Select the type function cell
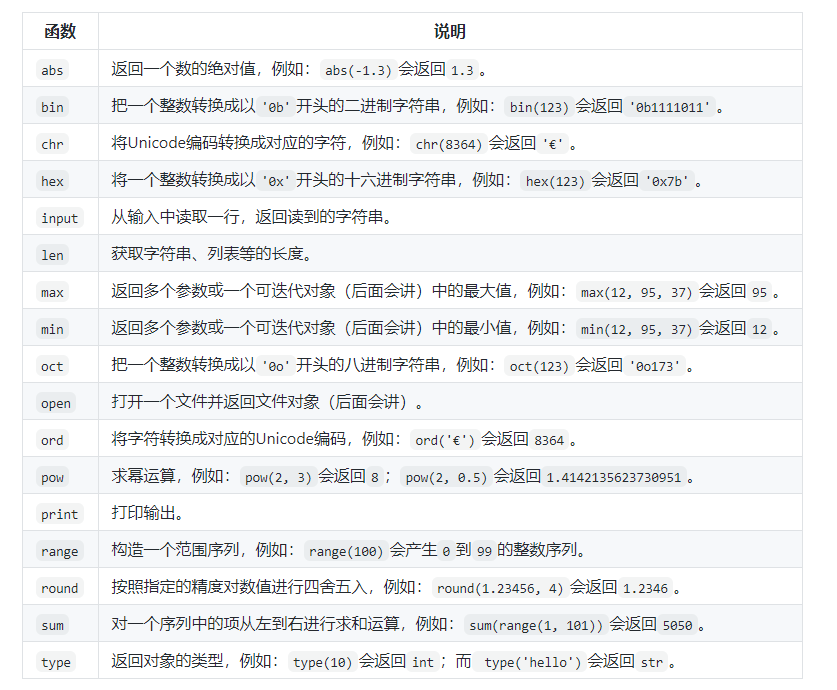 55,661
